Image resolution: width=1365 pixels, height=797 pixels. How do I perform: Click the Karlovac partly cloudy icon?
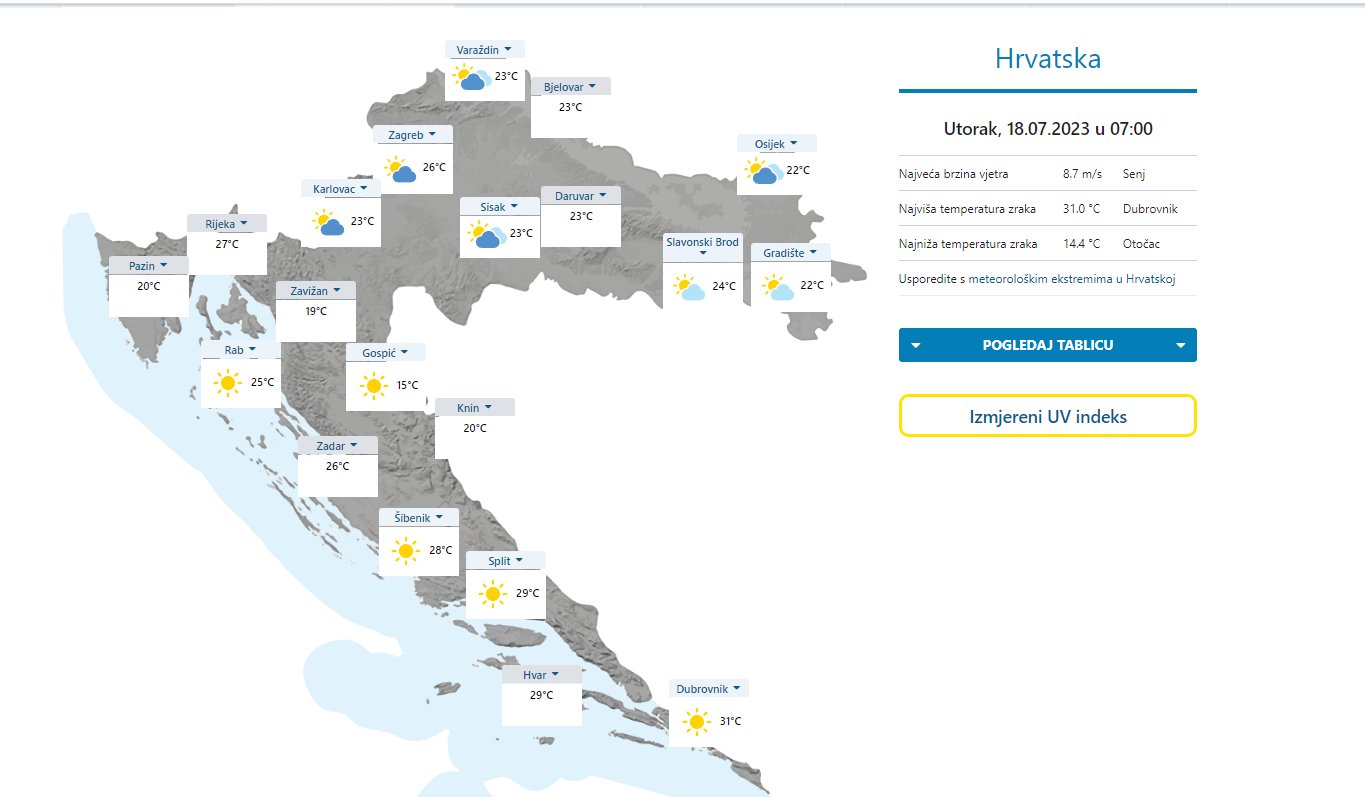[327, 222]
